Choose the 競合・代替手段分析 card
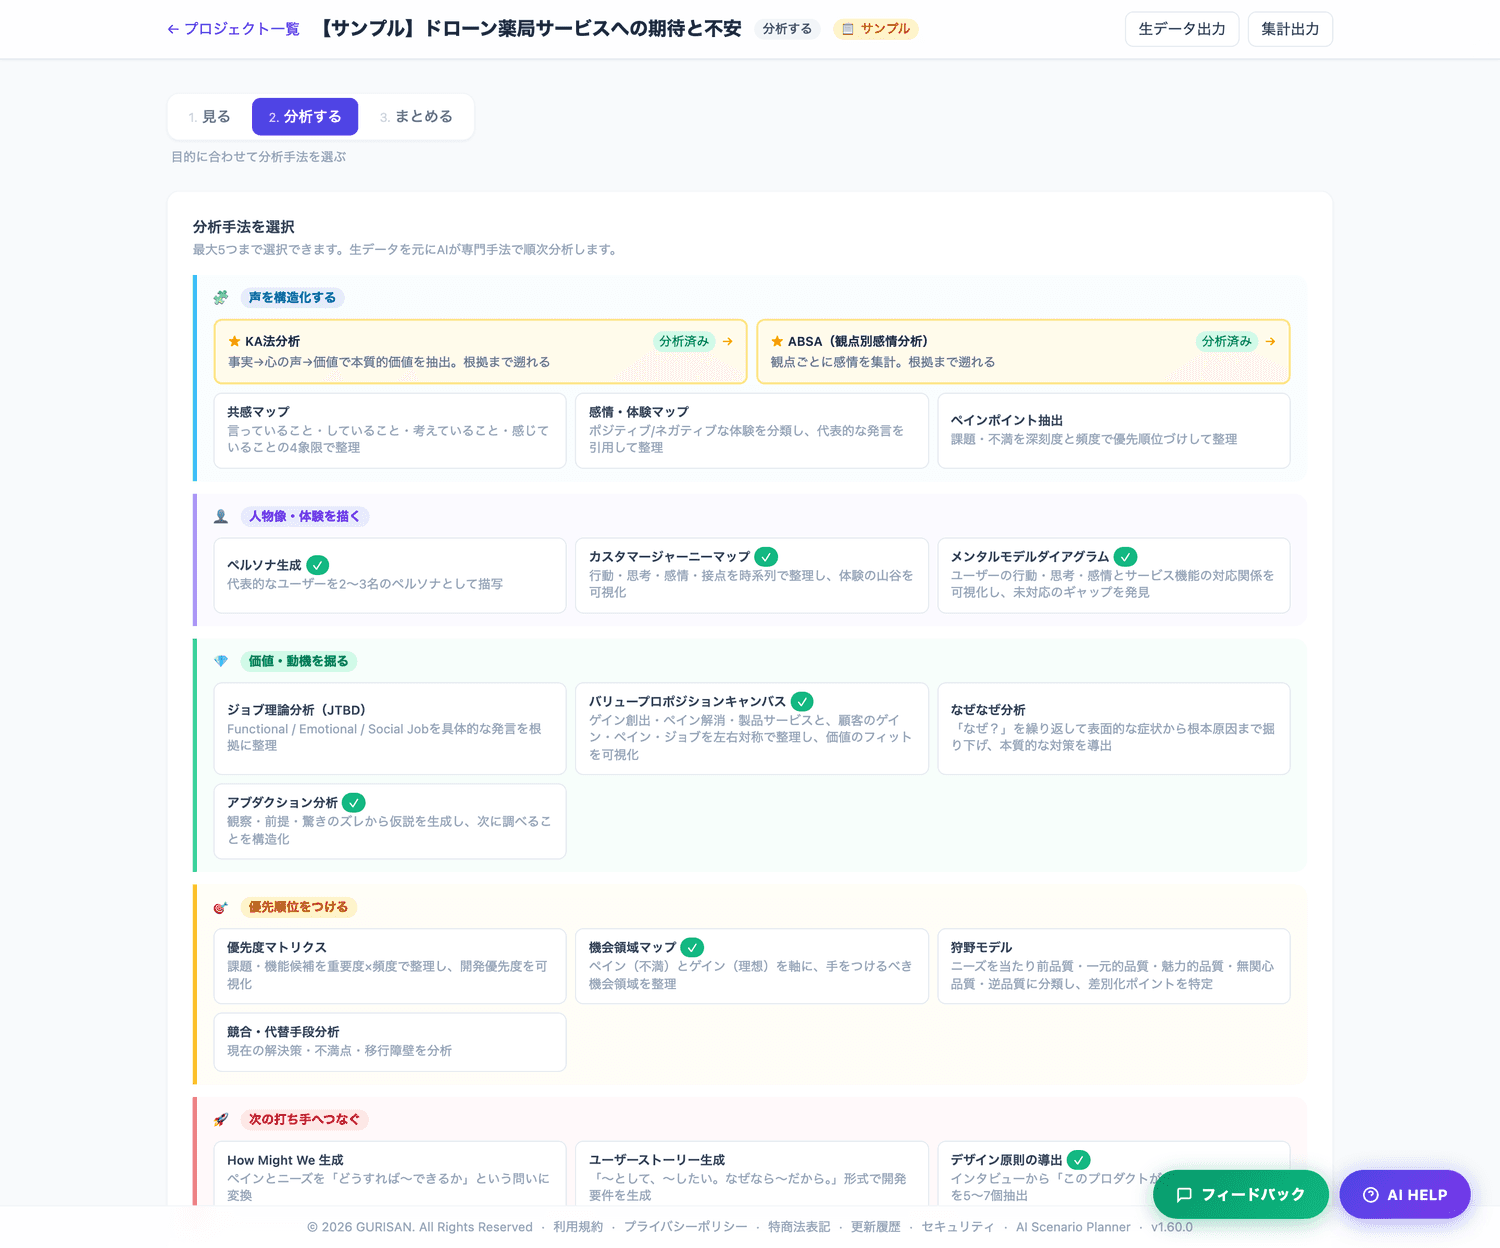The width and height of the screenshot is (1500, 1248). (390, 1042)
